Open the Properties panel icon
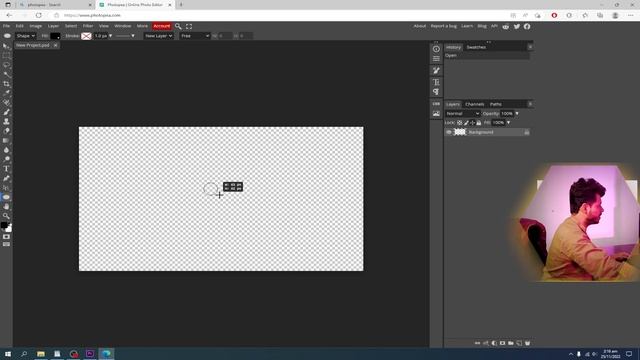Viewport: 640px width, 360px height. [x=436, y=59]
